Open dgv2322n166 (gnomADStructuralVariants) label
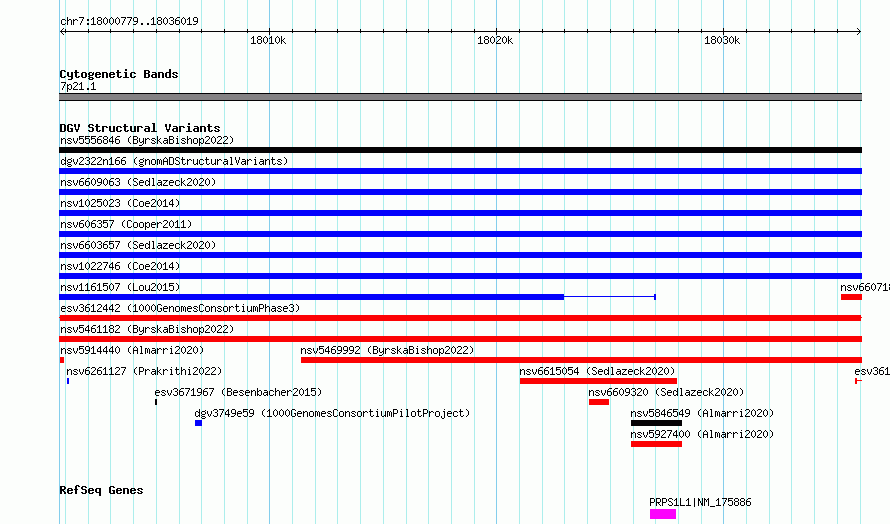 (x=174, y=161)
